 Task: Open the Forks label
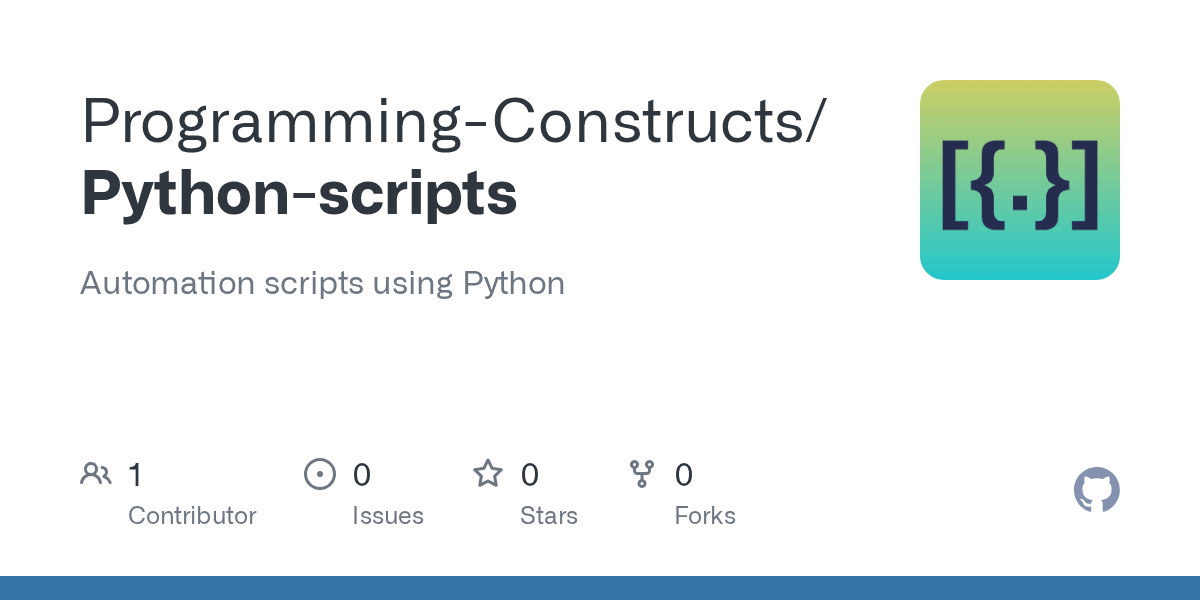pyautogui.click(x=705, y=516)
